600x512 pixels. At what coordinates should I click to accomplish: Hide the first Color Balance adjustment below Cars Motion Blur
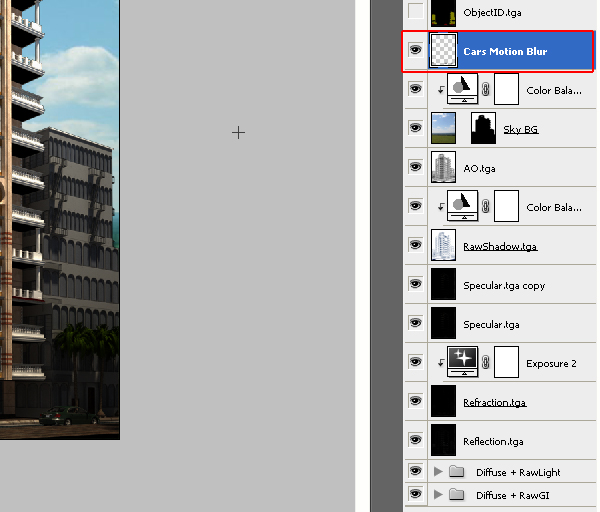(416, 89)
